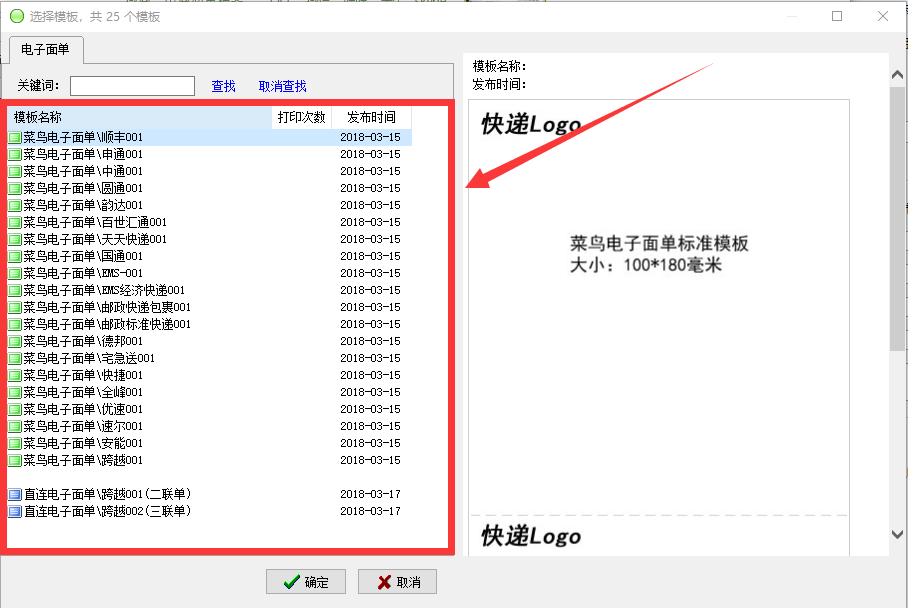Select template name 菜鸟电子面单\圆通001
This screenshot has width=908, height=608.
pos(83,188)
